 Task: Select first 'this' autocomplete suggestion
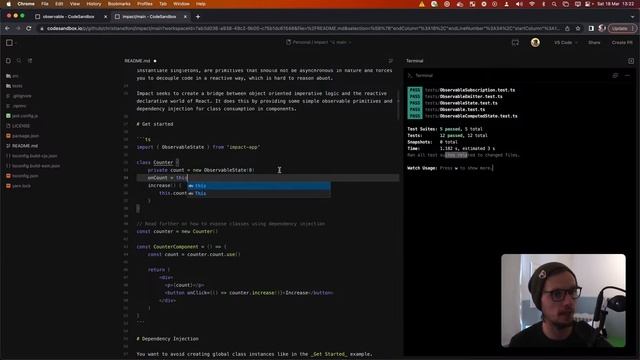(x=259, y=186)
